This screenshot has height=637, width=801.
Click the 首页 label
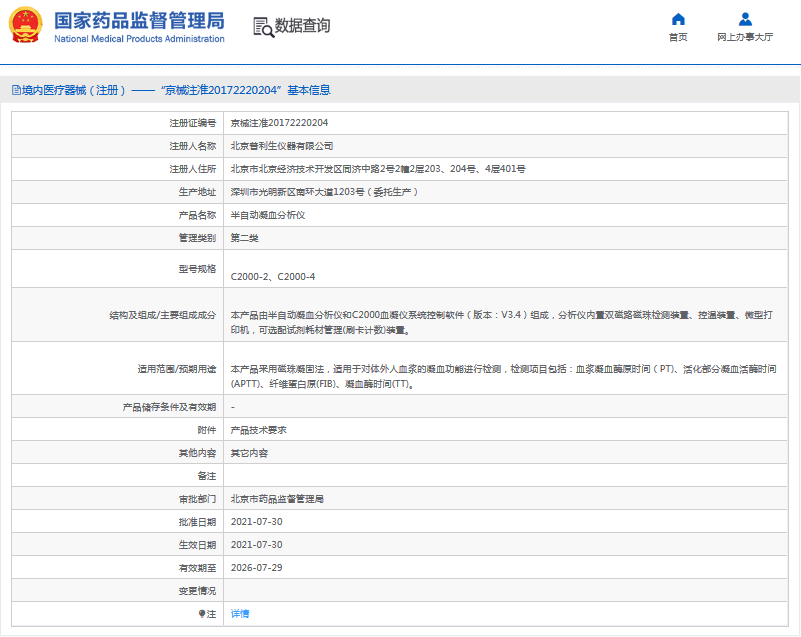point(678,37)
